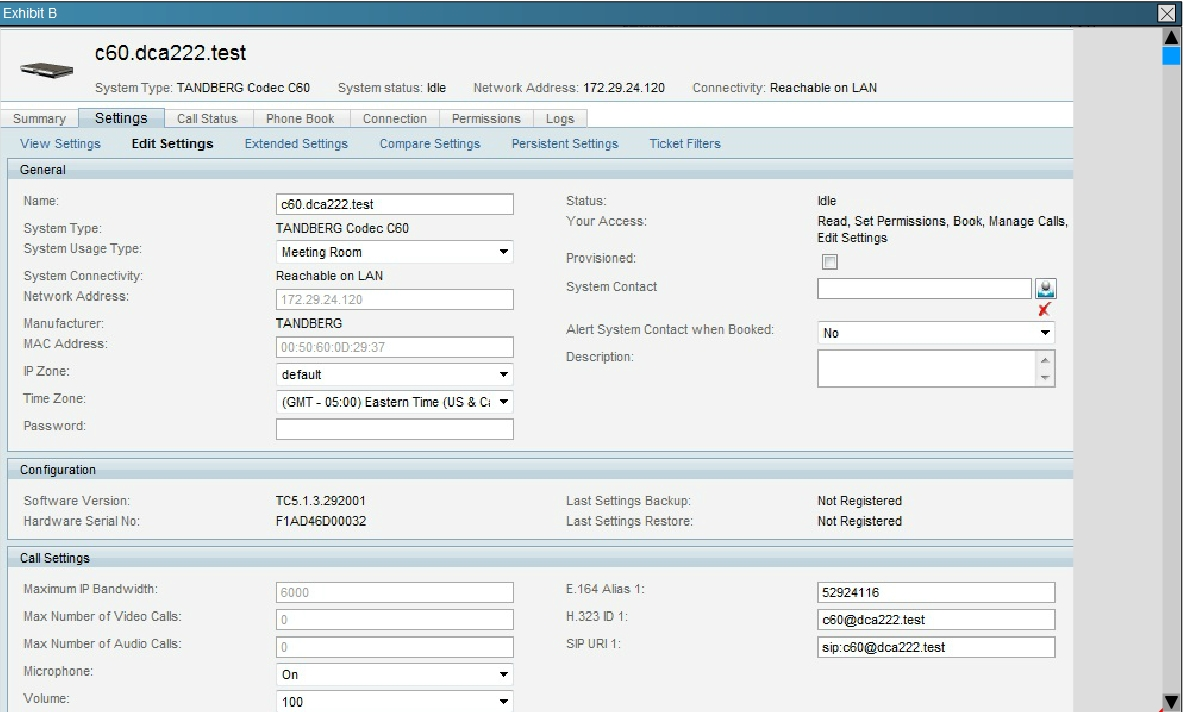Open the Time Zone dropdown
The image size is (1183, 712).
click(x=394, y=402)
